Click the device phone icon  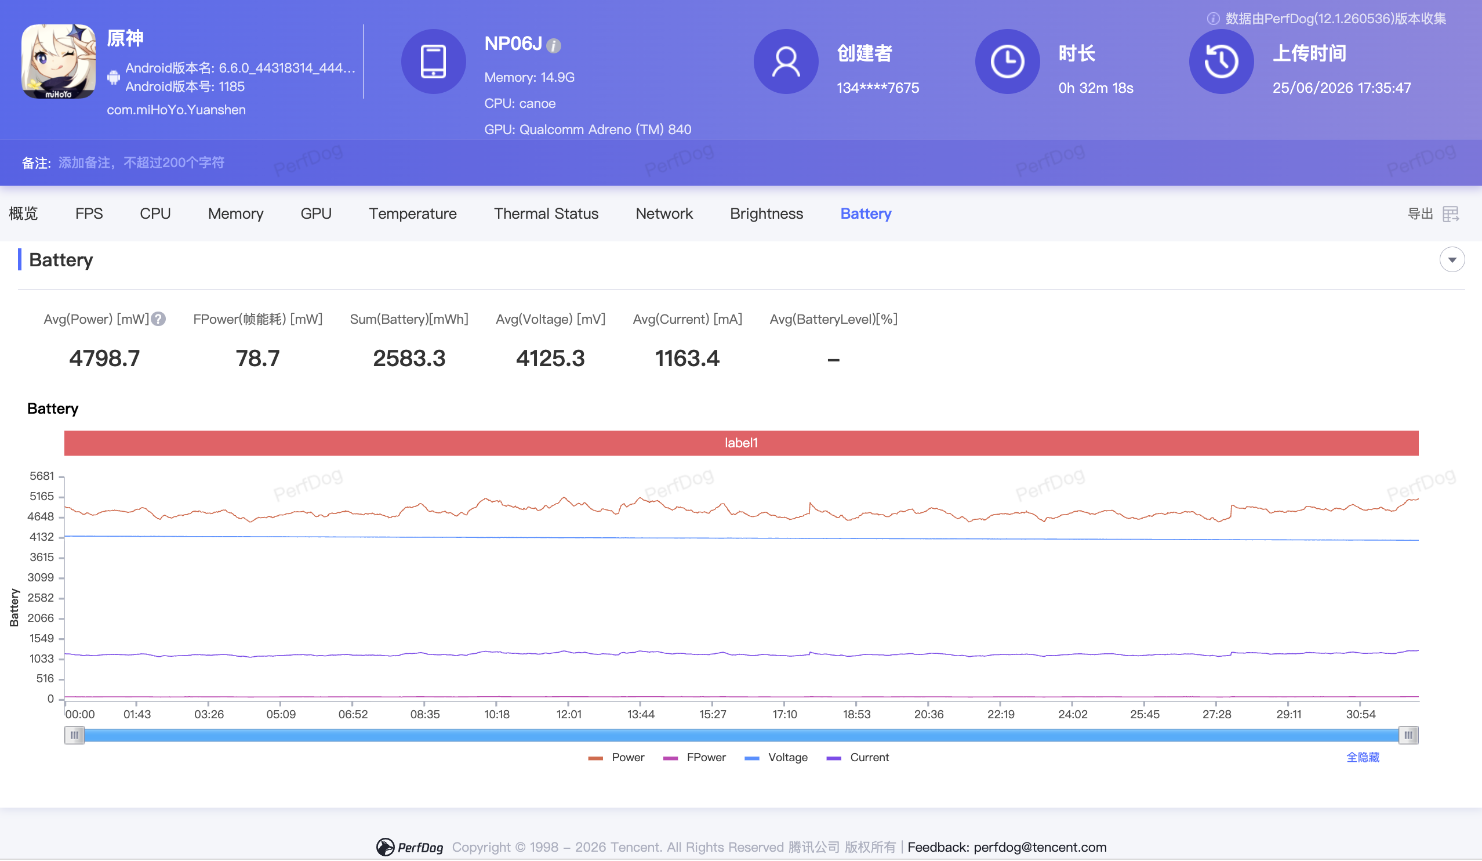[433, 61]
